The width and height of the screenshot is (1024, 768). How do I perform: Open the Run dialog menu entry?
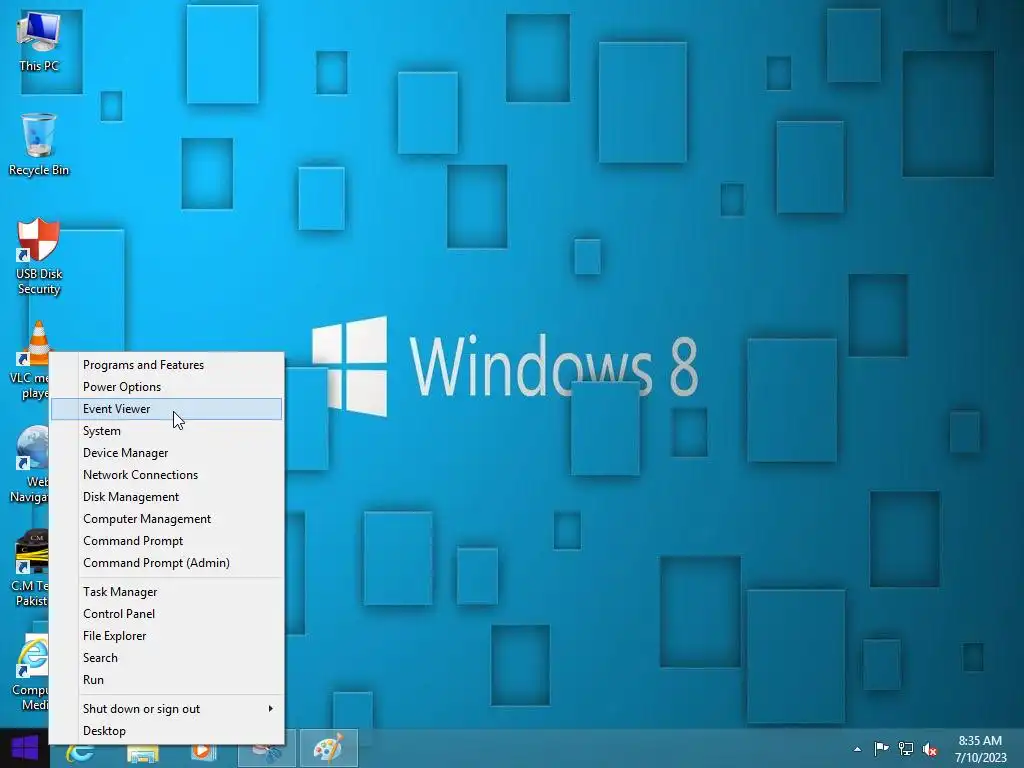point(167,680)
